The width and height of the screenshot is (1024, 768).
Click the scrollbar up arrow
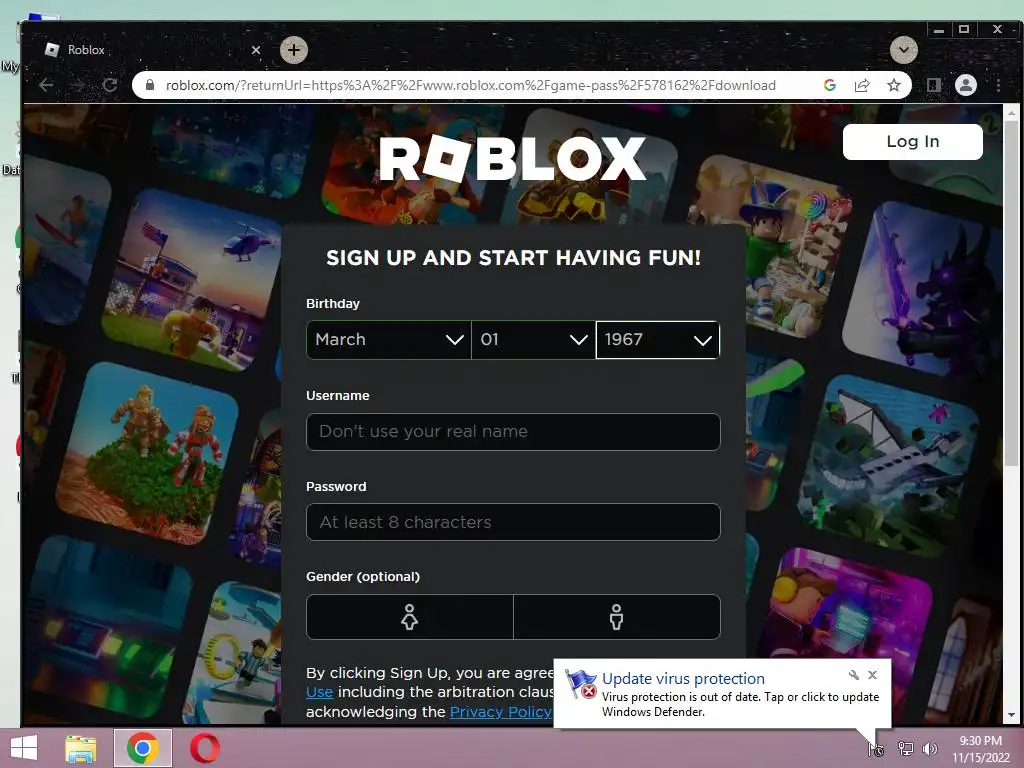click(x=1012, y=113)
